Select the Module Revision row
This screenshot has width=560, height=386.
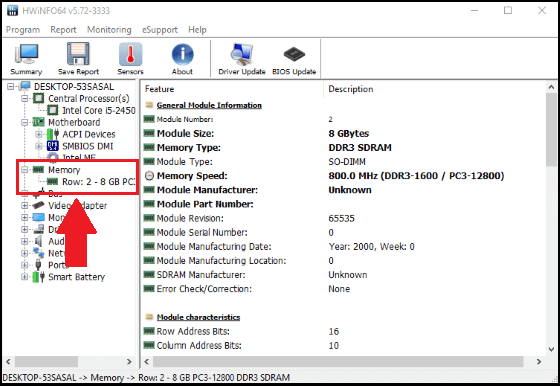point(344,218)
